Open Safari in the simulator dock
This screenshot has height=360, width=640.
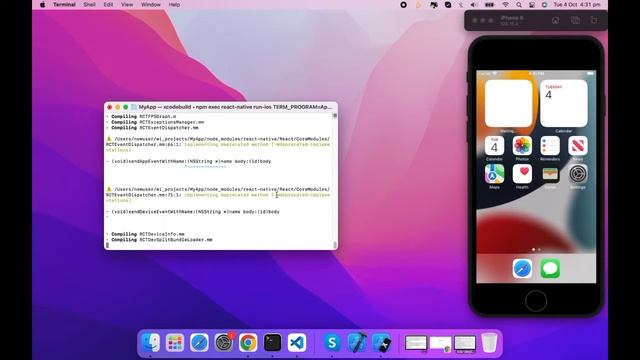point(522,269)
